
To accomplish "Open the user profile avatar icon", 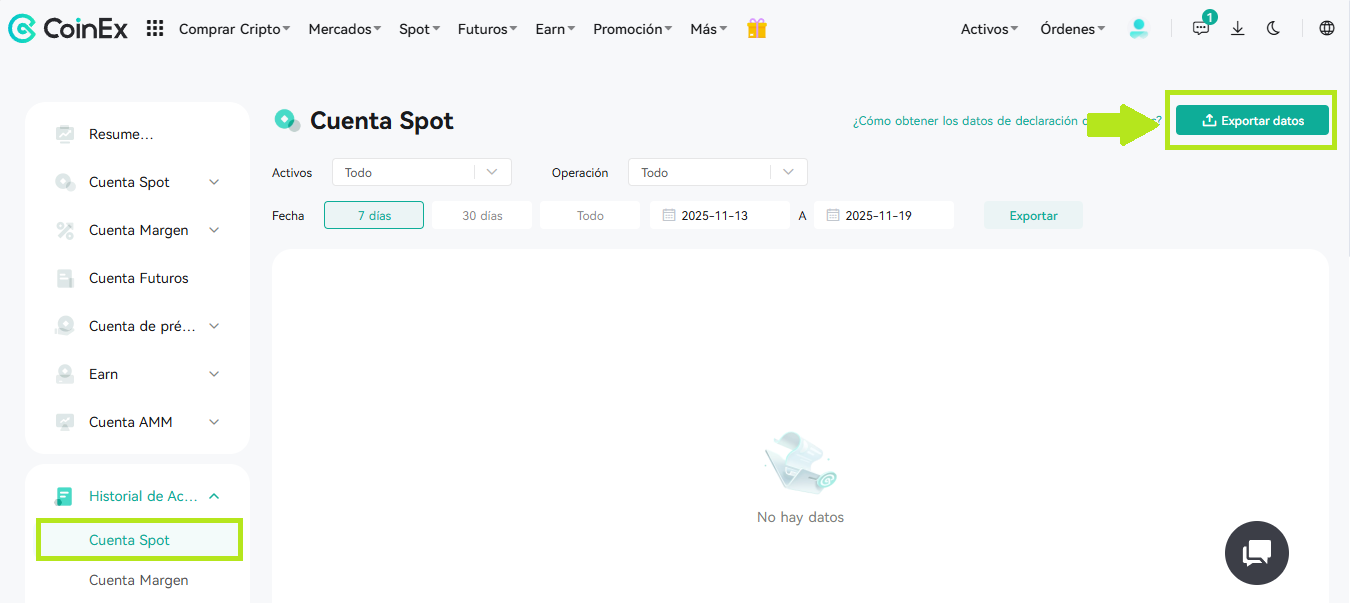I will pos(1139,29).
